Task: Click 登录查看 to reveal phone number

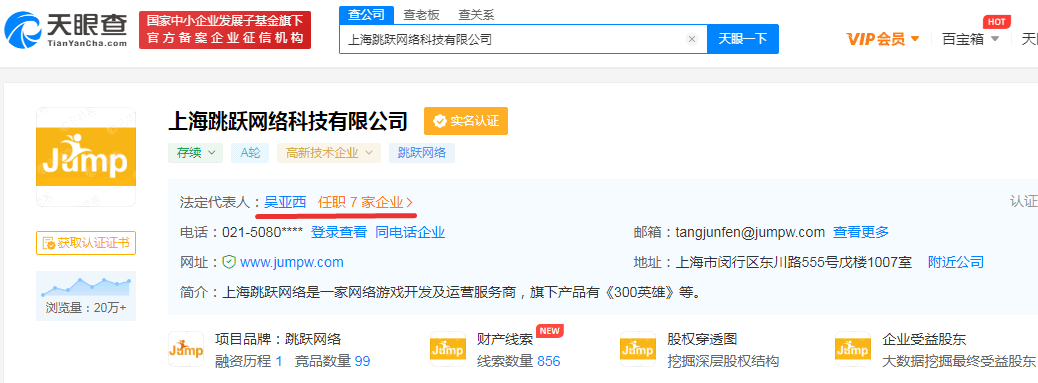Action: pyautogui.click(x=338, y=232)
